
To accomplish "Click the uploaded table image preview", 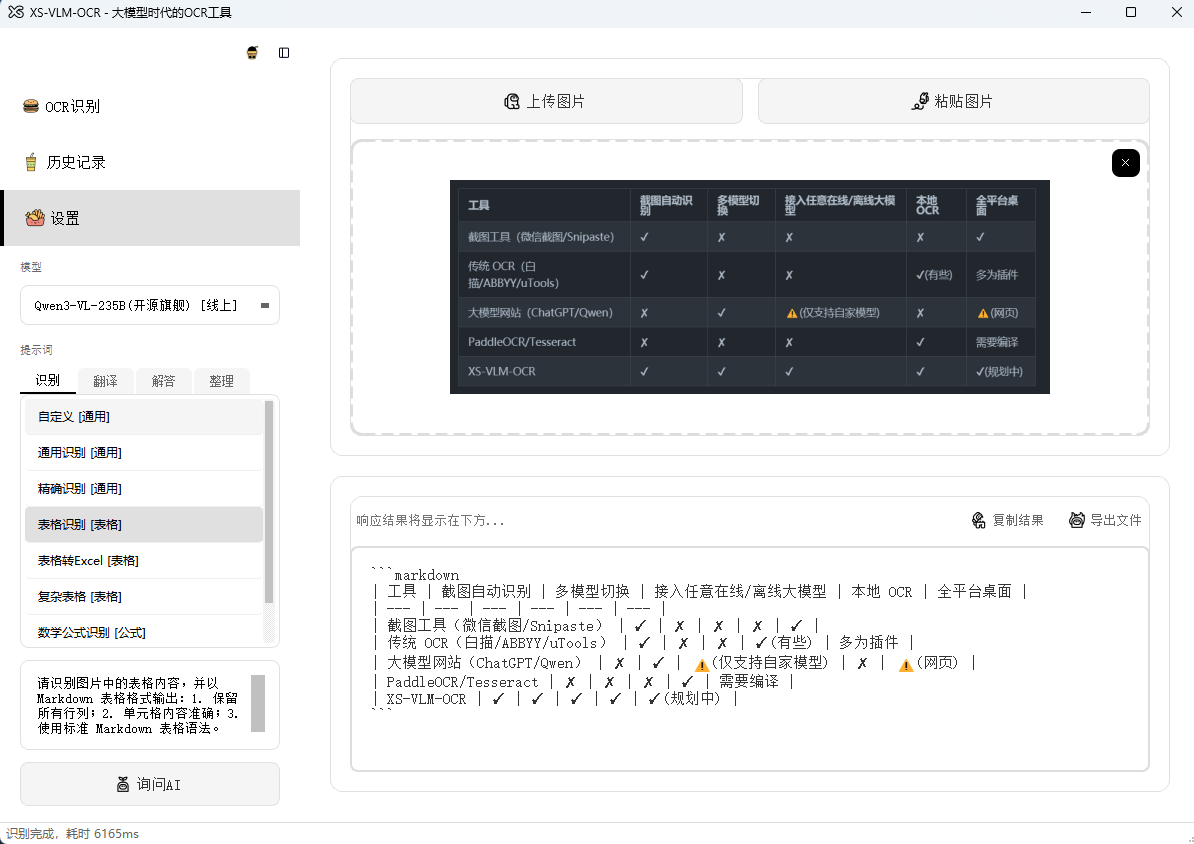I will point(749,287).
